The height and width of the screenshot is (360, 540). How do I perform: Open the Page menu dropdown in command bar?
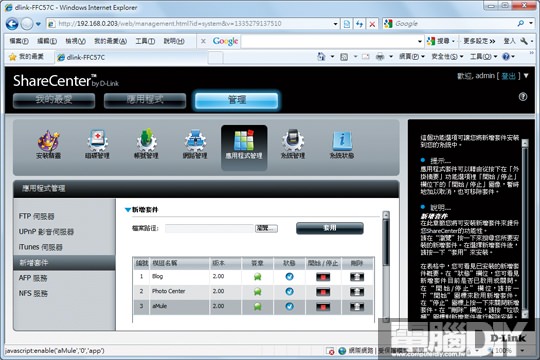[x=412, y=56]
